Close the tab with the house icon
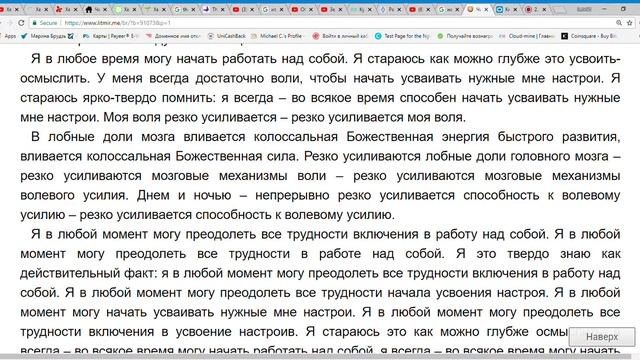 tap(105, 9)
